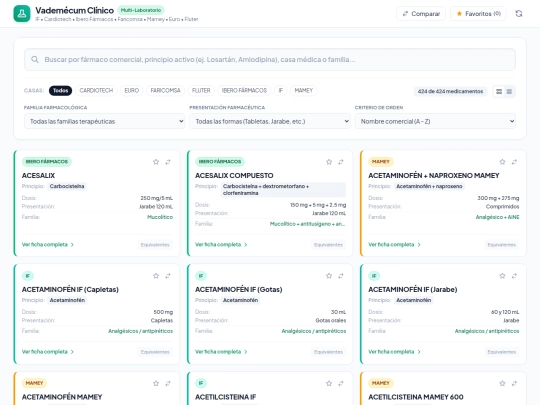
Task: Click the ACETAMINOFÉN IF (Jarabe) card title
Action: pyautogui.click(x=413, y=289)
